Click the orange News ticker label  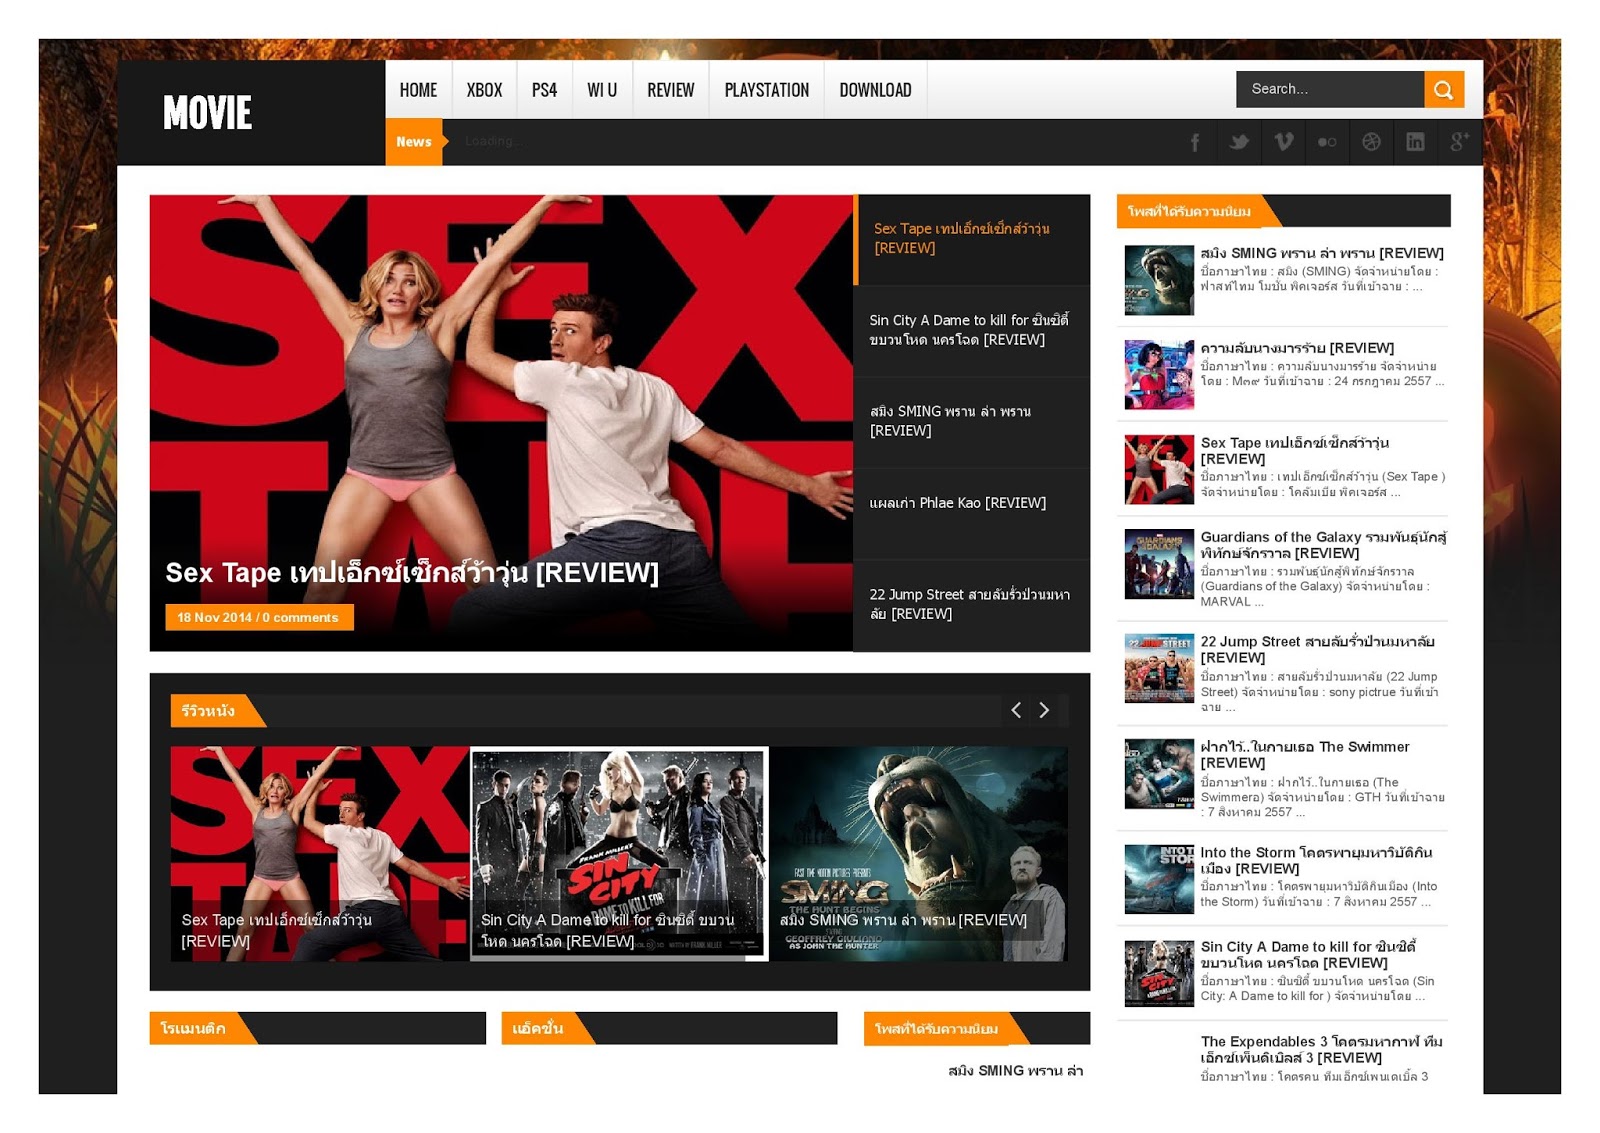coord(414,142)
